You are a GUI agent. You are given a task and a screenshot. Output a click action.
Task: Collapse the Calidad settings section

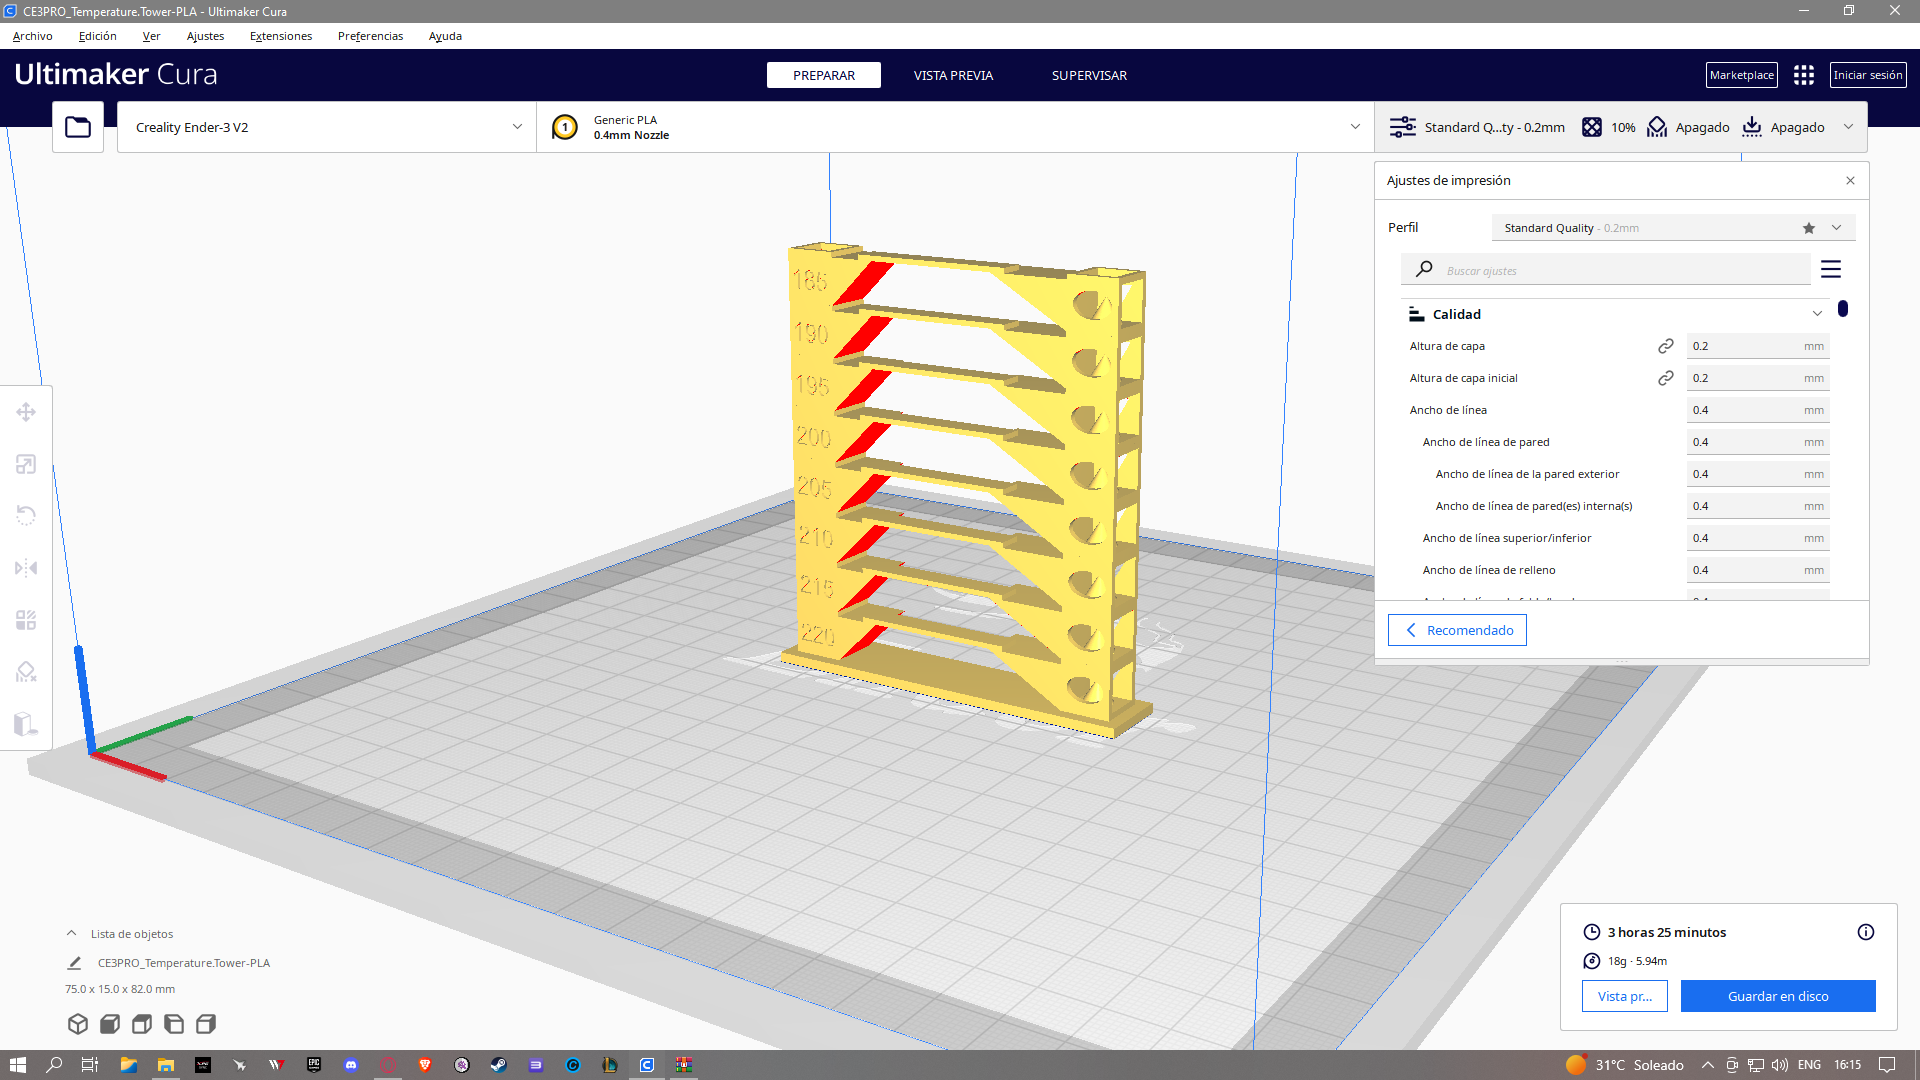point(1817,314)
